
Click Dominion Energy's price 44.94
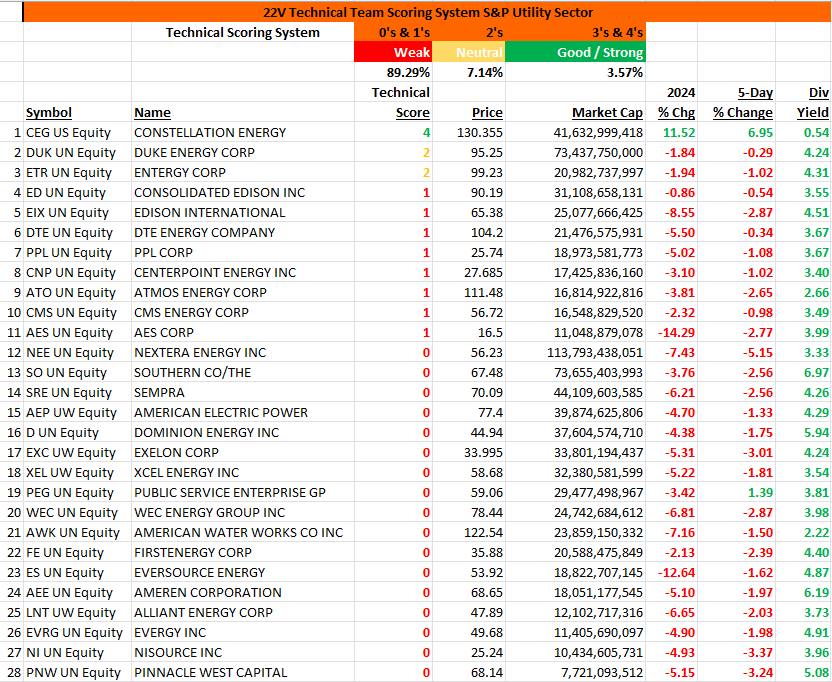469,433
